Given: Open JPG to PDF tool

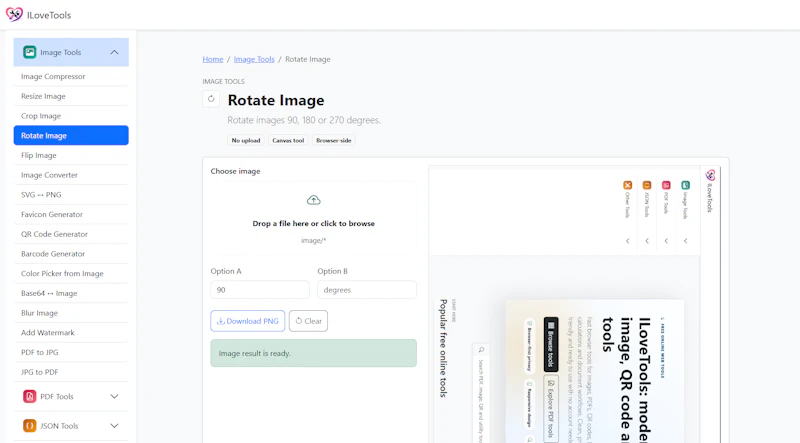Looking at the screenshot, I should [71, 372].
